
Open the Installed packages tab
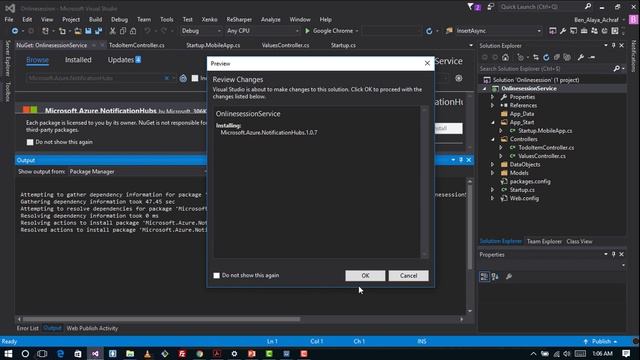pos(78,60)
